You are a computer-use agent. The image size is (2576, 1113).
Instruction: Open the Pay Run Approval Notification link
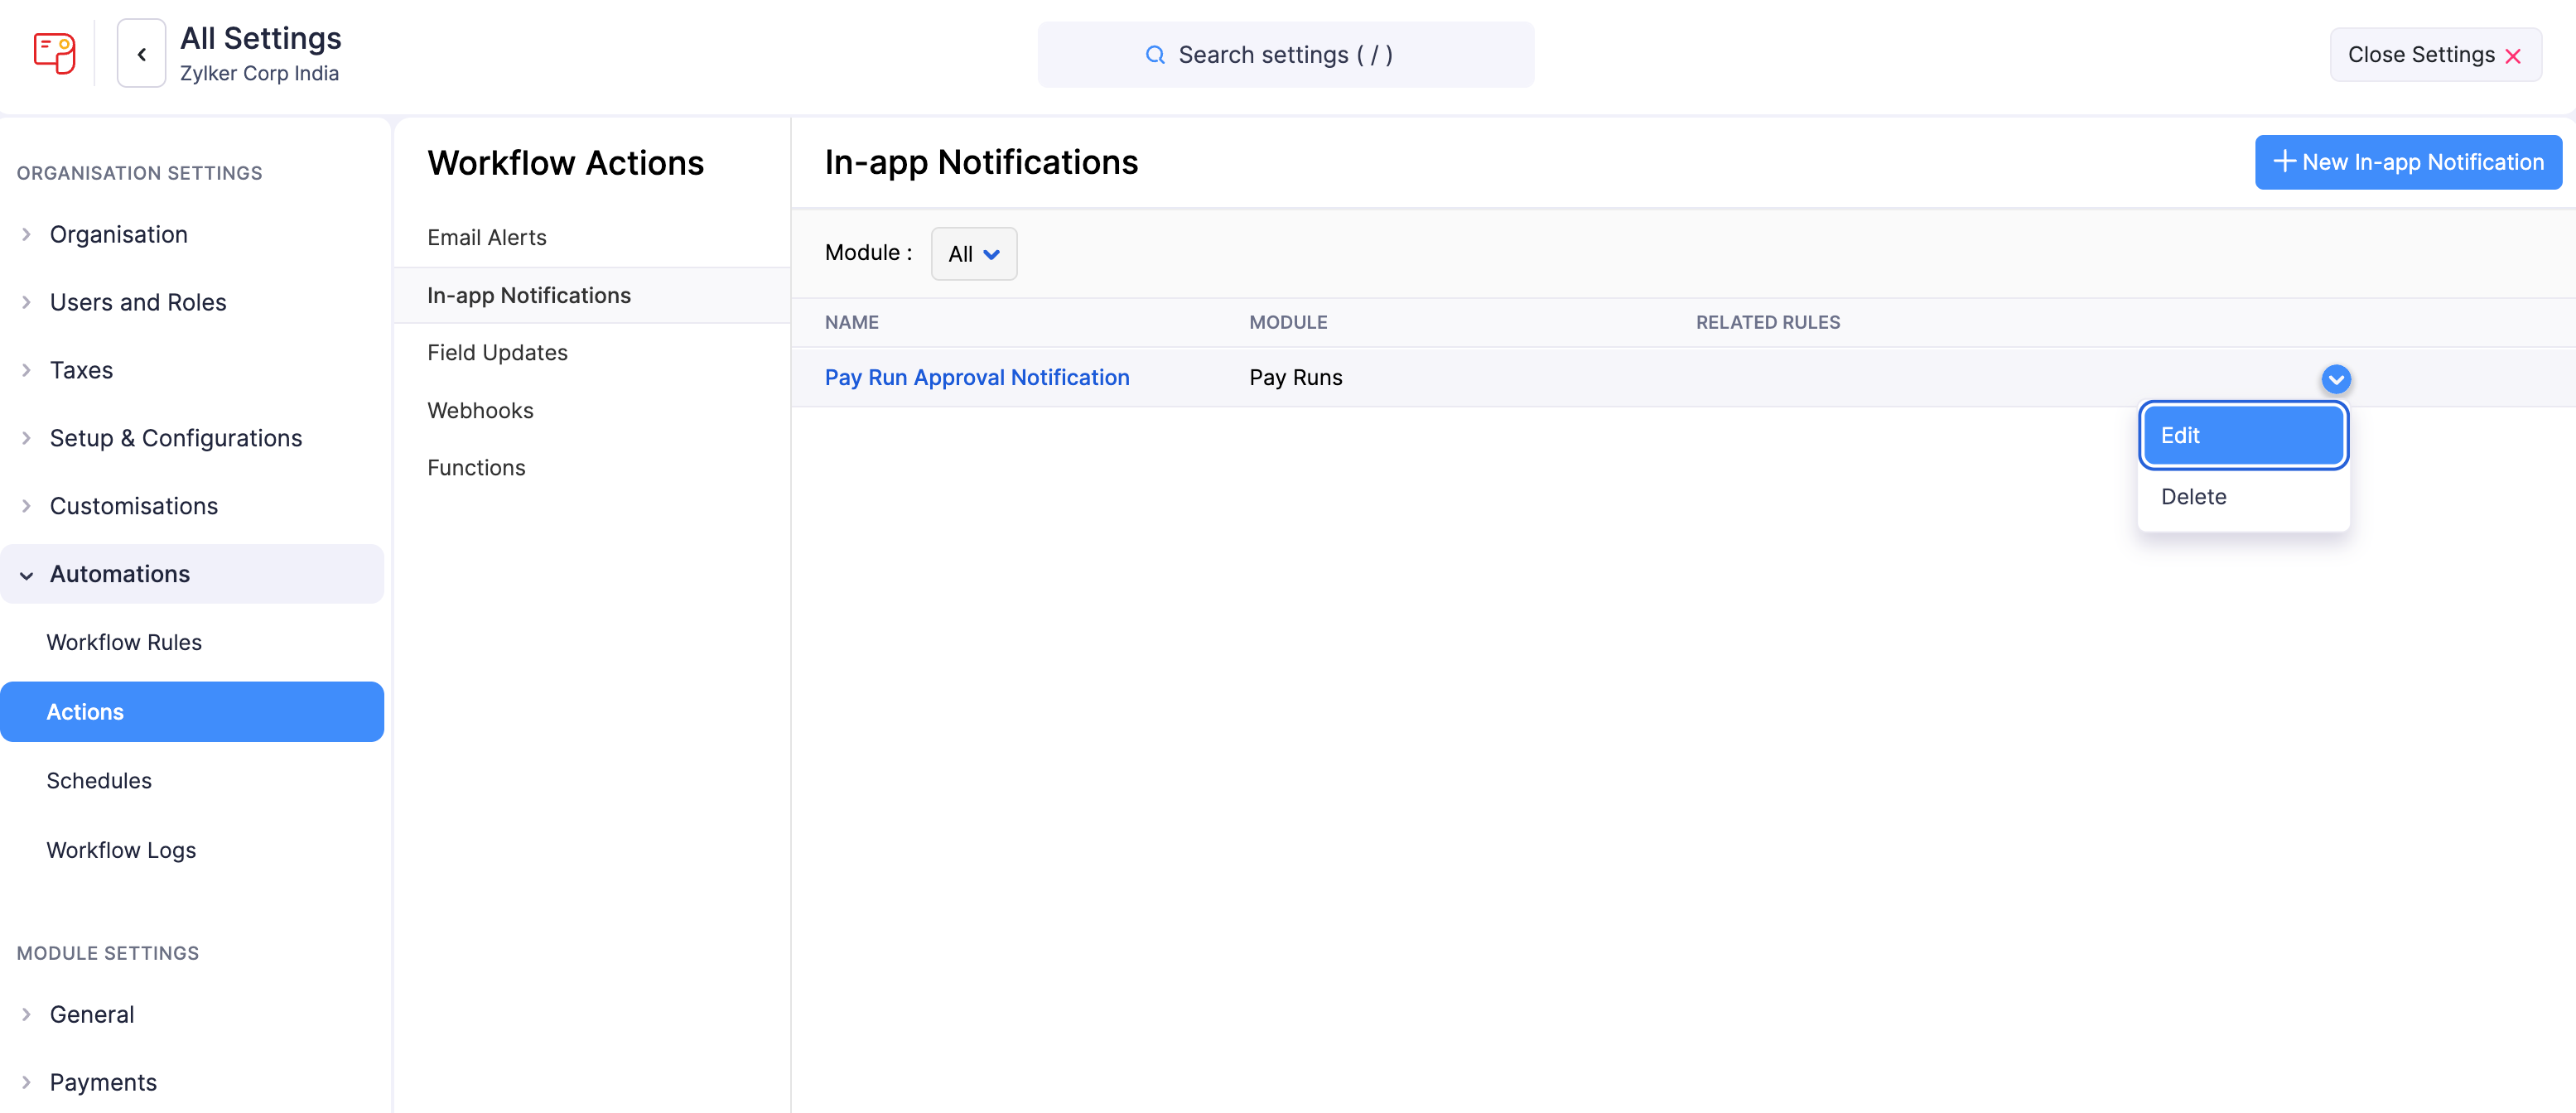point(977,377)
